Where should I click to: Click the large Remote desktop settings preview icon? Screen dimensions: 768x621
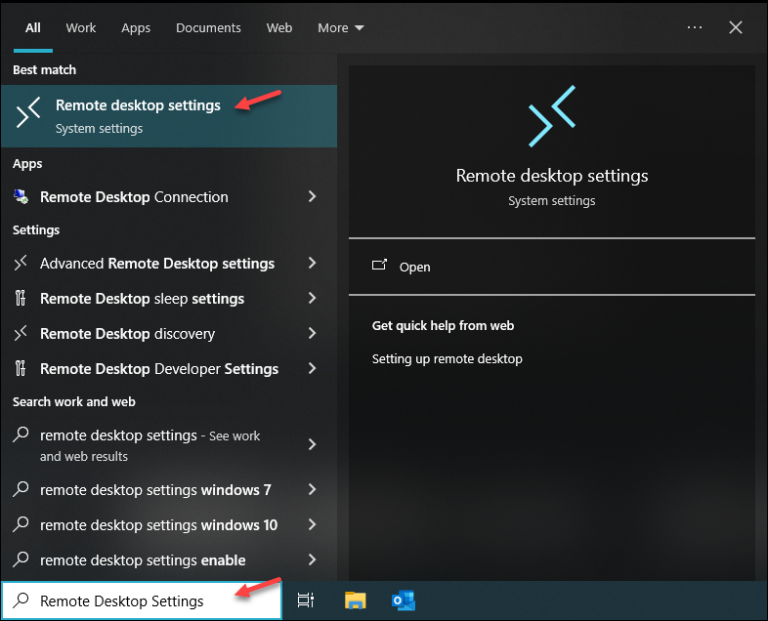(552, 116)
